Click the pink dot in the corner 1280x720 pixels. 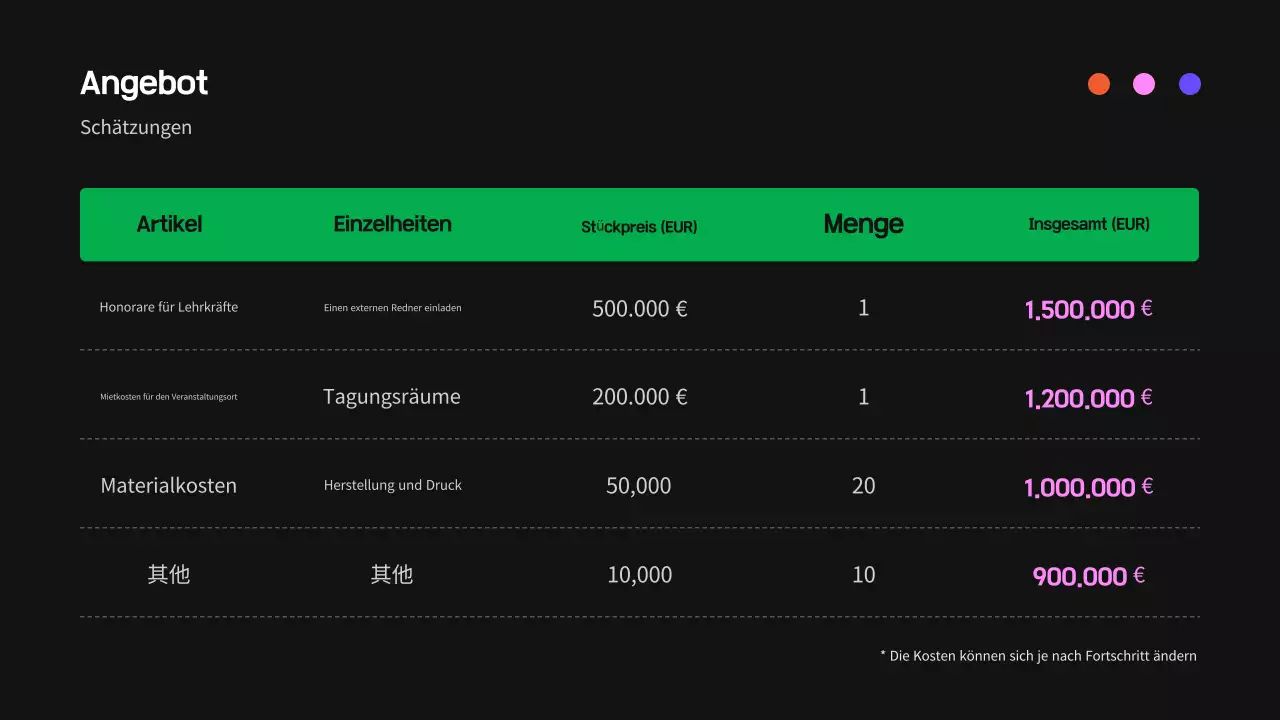pos(1144,84)
